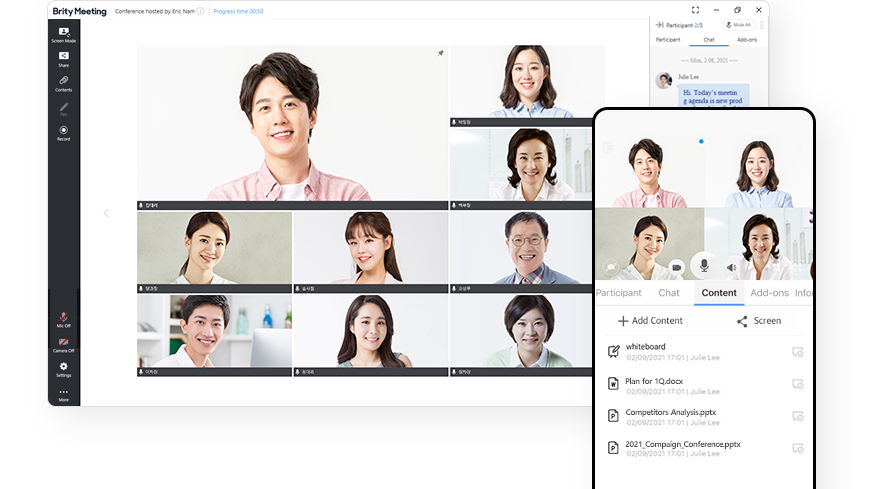
Task: Switch to the Participant tab in the desktop panel
Action: [x=668, y=40]
